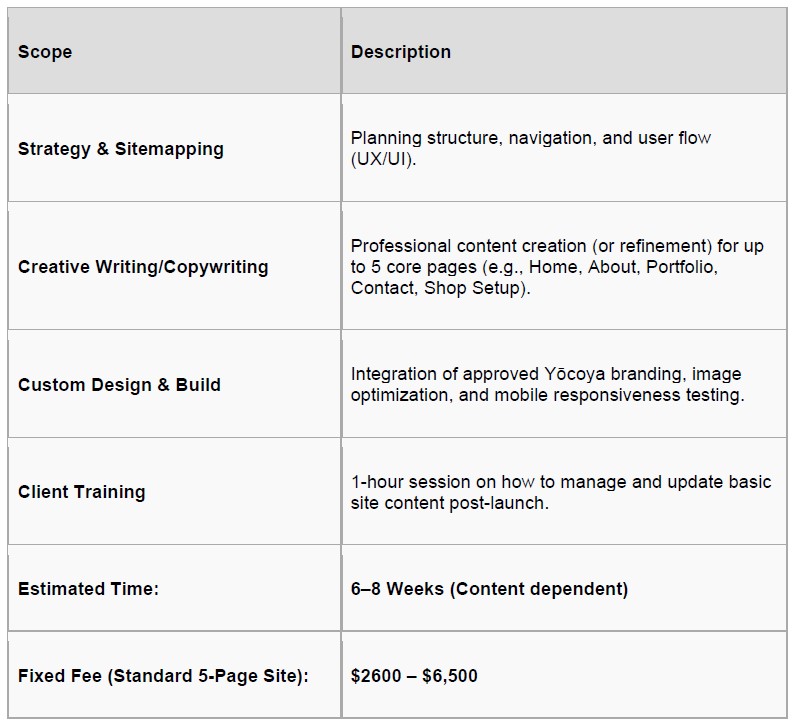Viewport: 796px width, 727px height.
Task: Click the Estimated Time label
Action: click(88, 589)
